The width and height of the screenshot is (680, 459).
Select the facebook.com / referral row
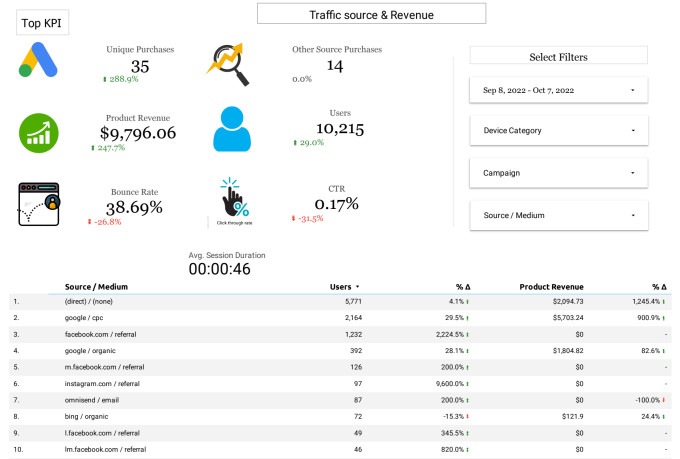tap(340, 334)
